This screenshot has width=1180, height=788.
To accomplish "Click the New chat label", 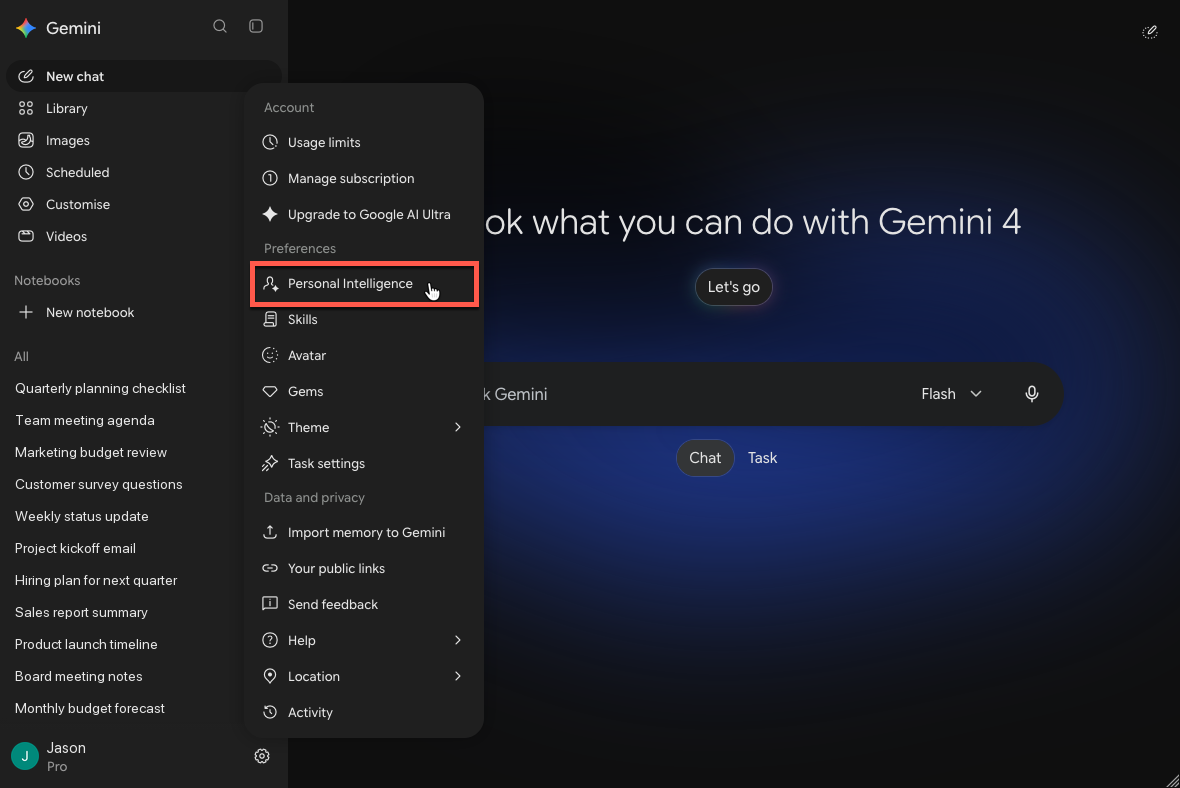I will click(75, 76).
